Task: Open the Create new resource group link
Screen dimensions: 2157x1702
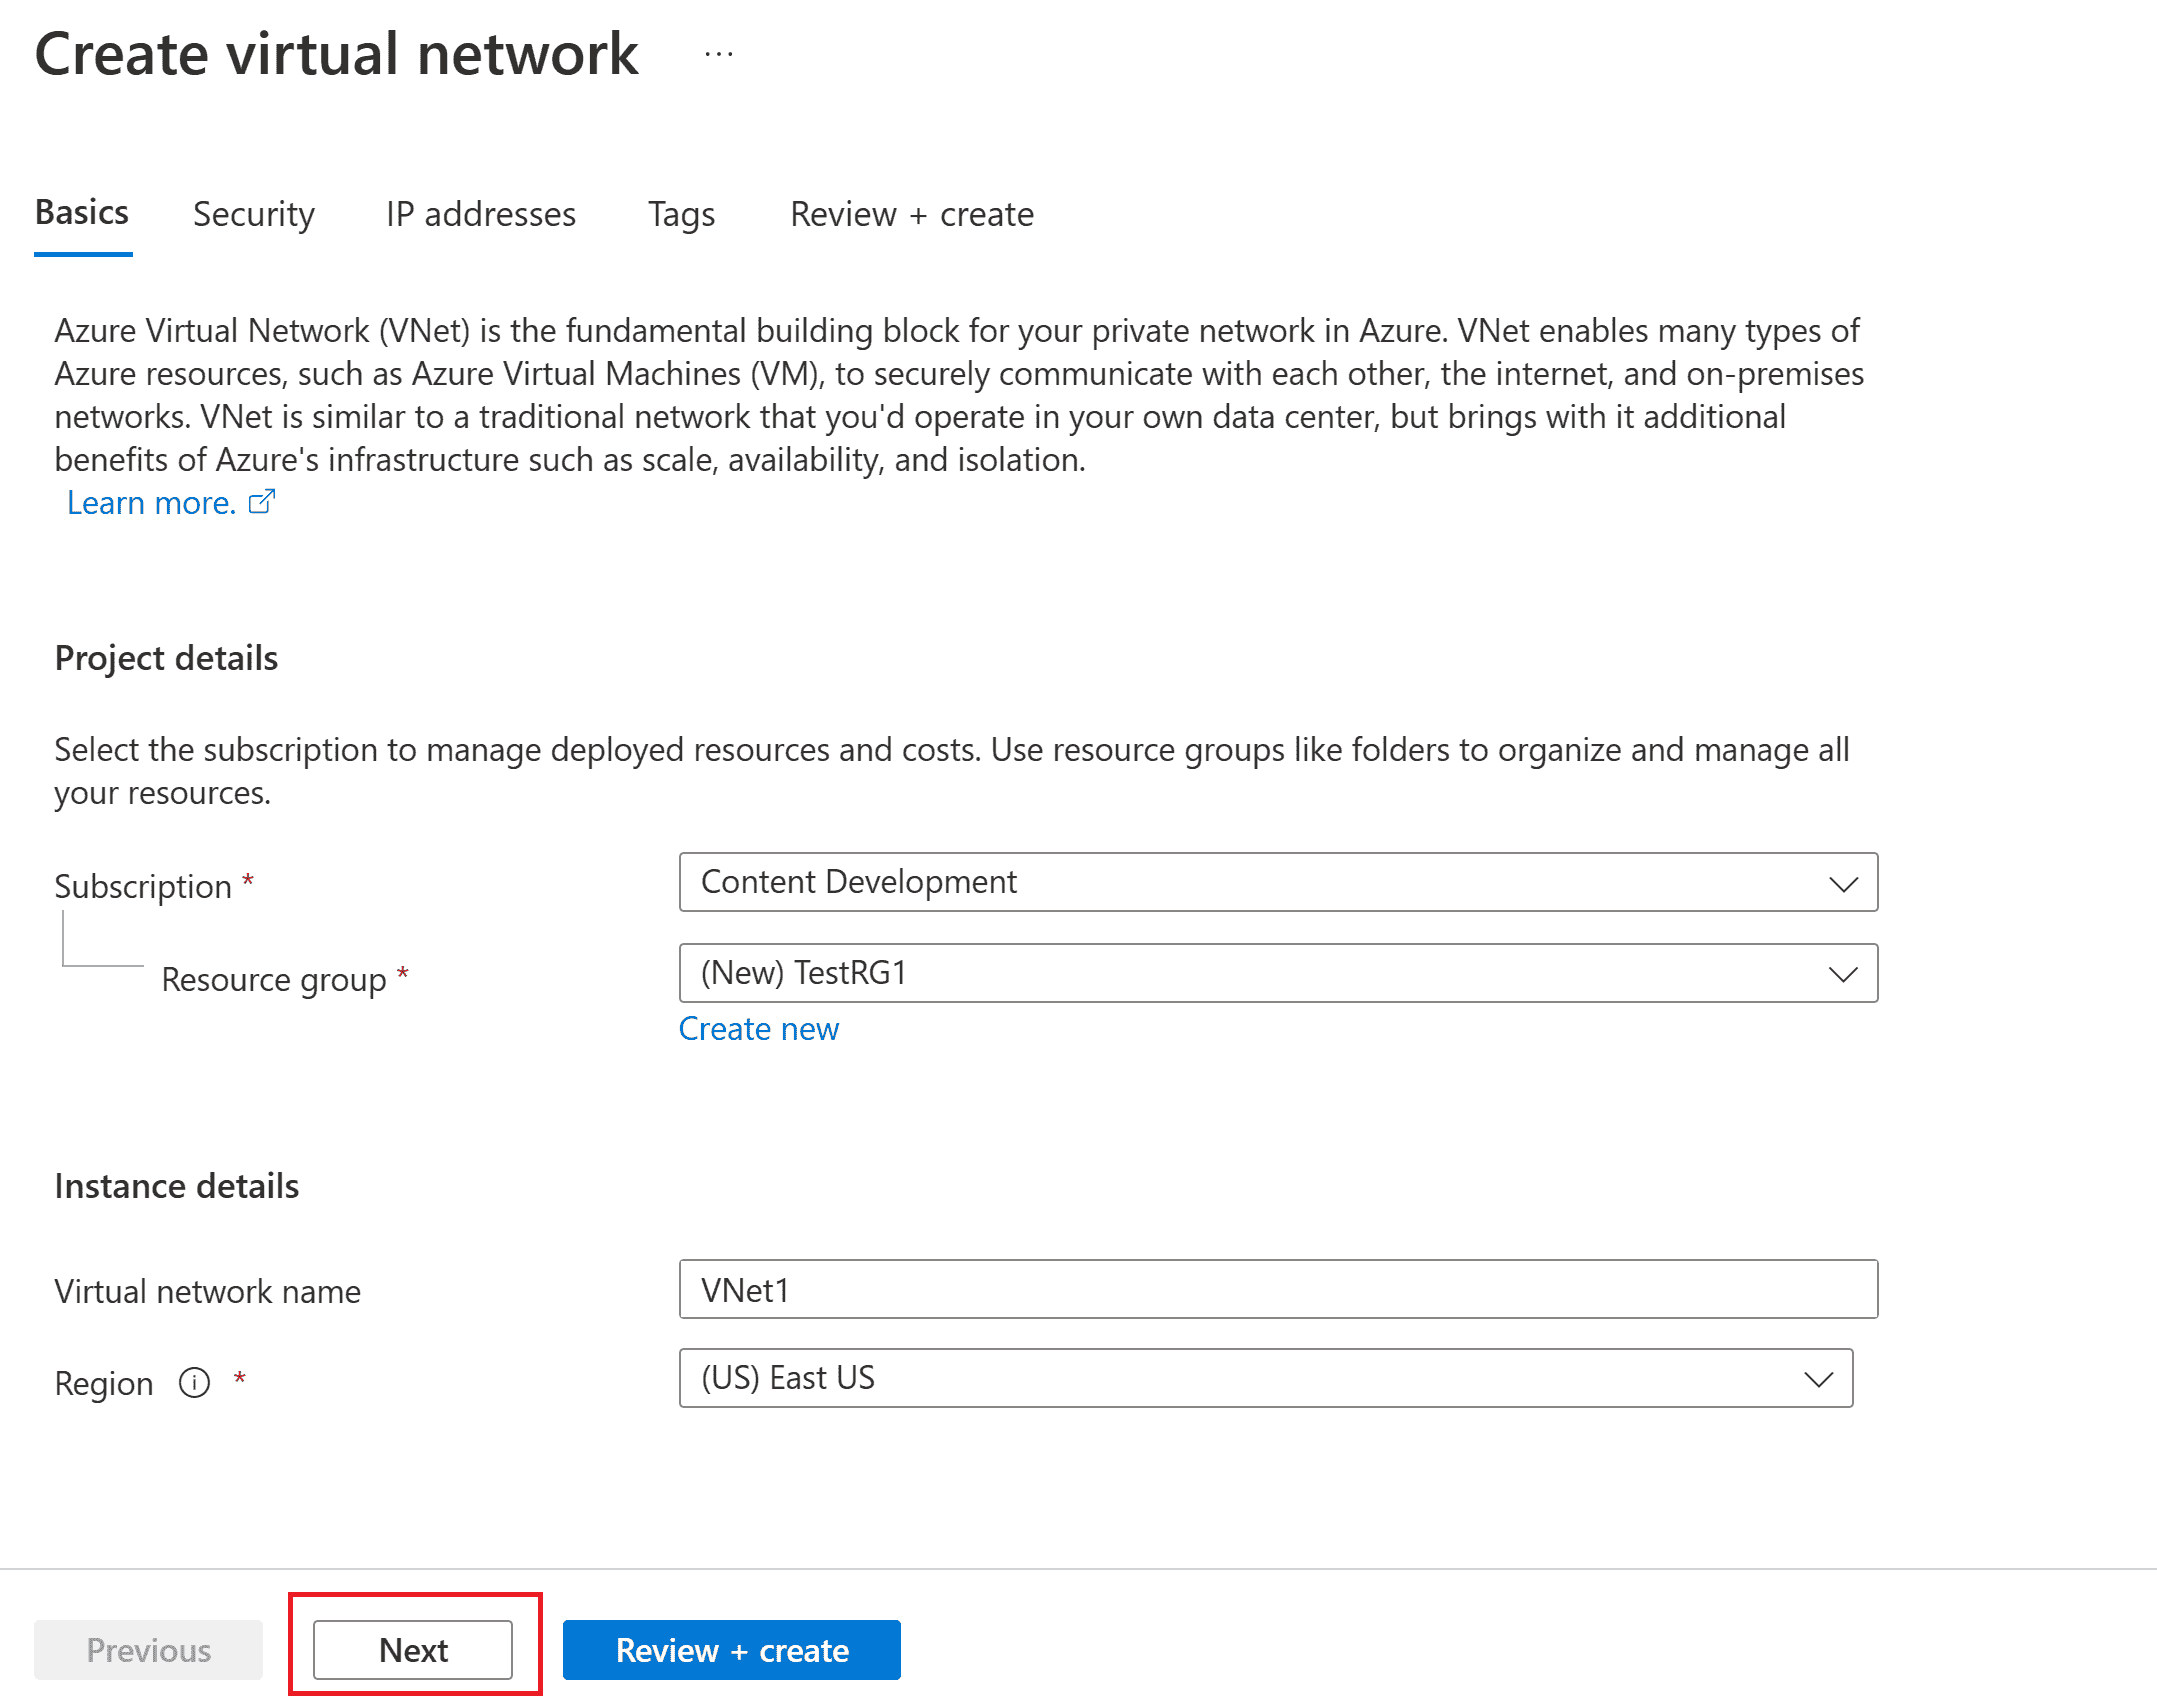Action: pyautogui.click(x=760, y=1031)
